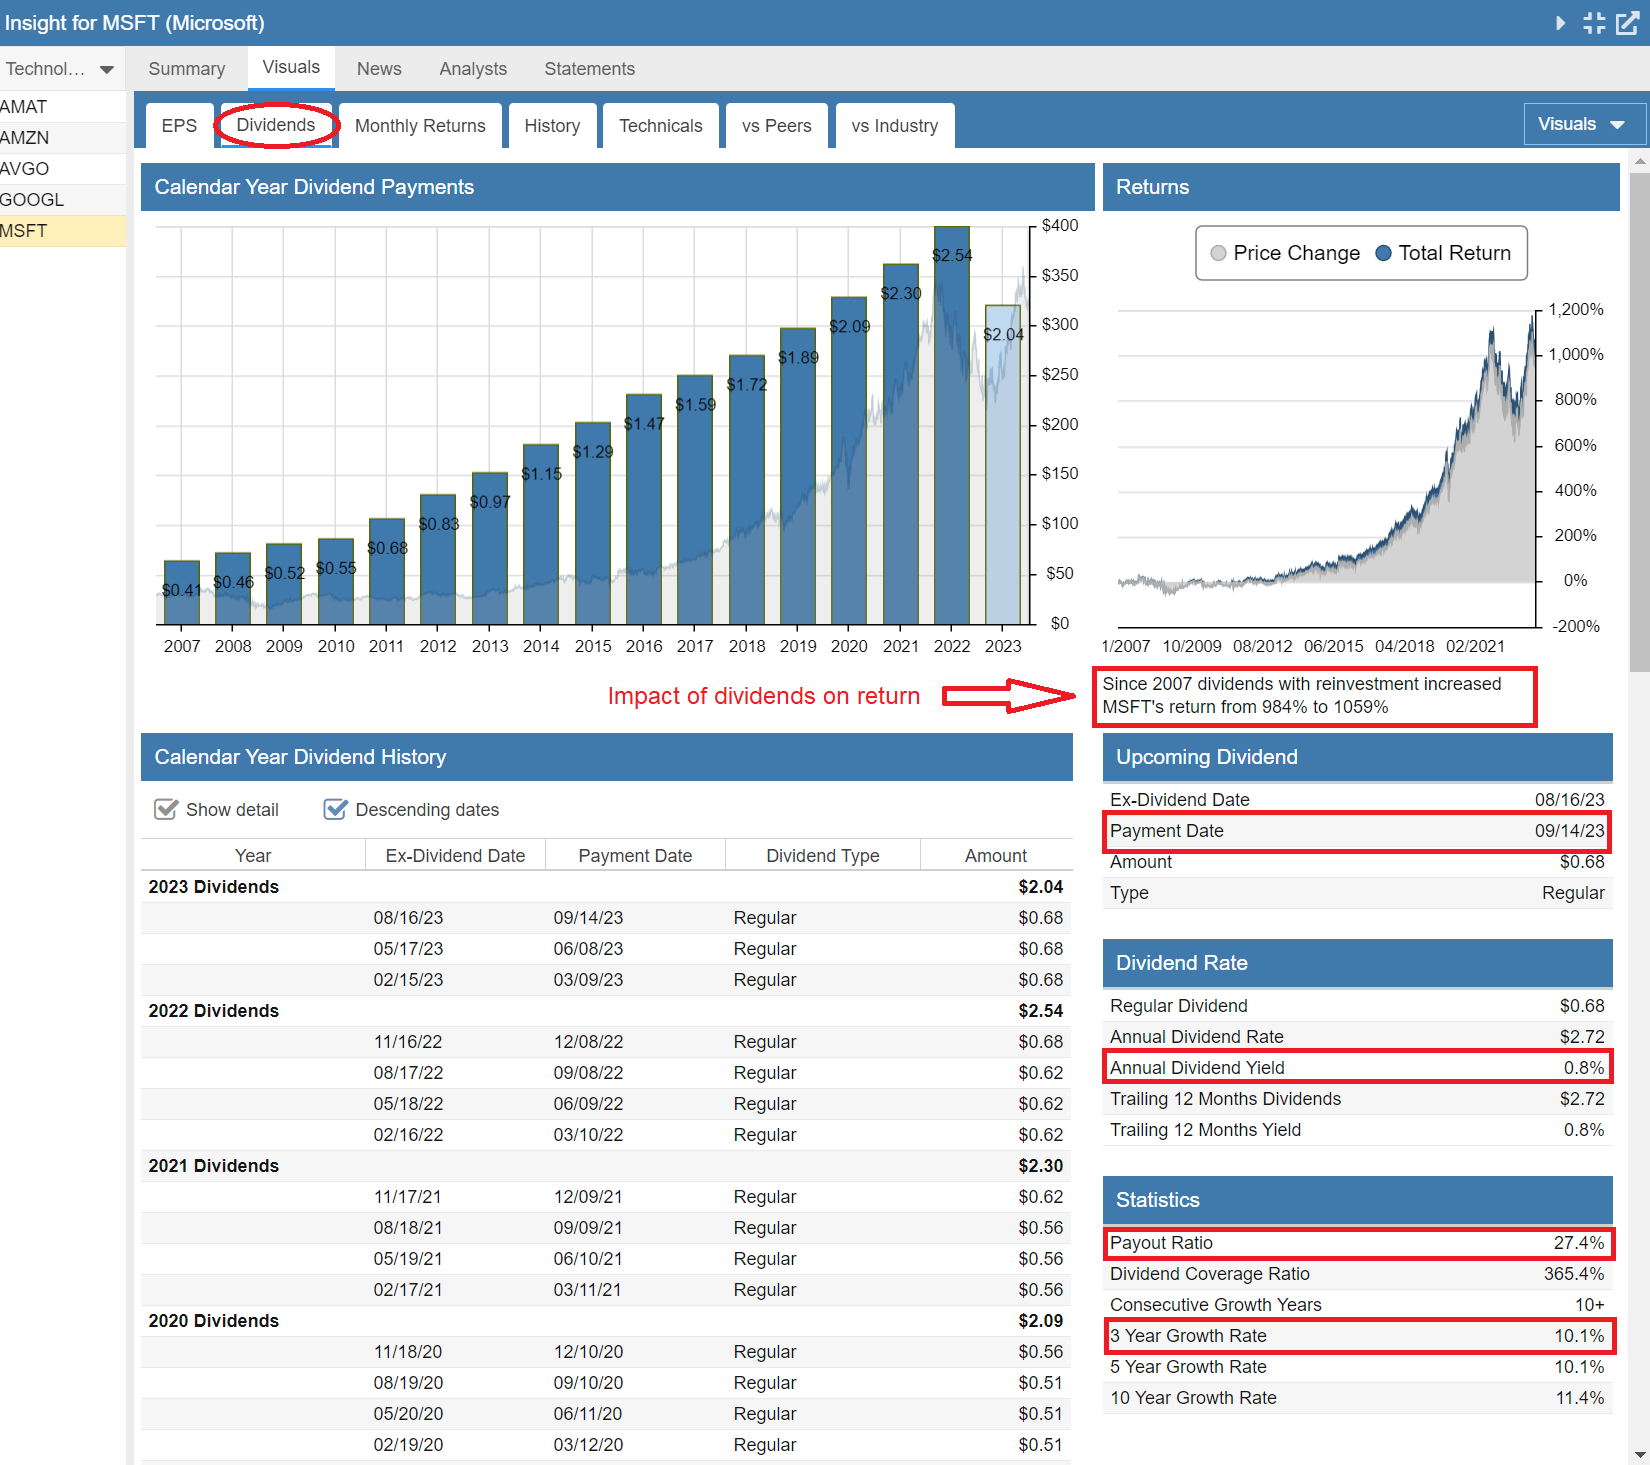Select the Total Return radio button
Screen dimensions: 1650x1465
pos(1384,253)
